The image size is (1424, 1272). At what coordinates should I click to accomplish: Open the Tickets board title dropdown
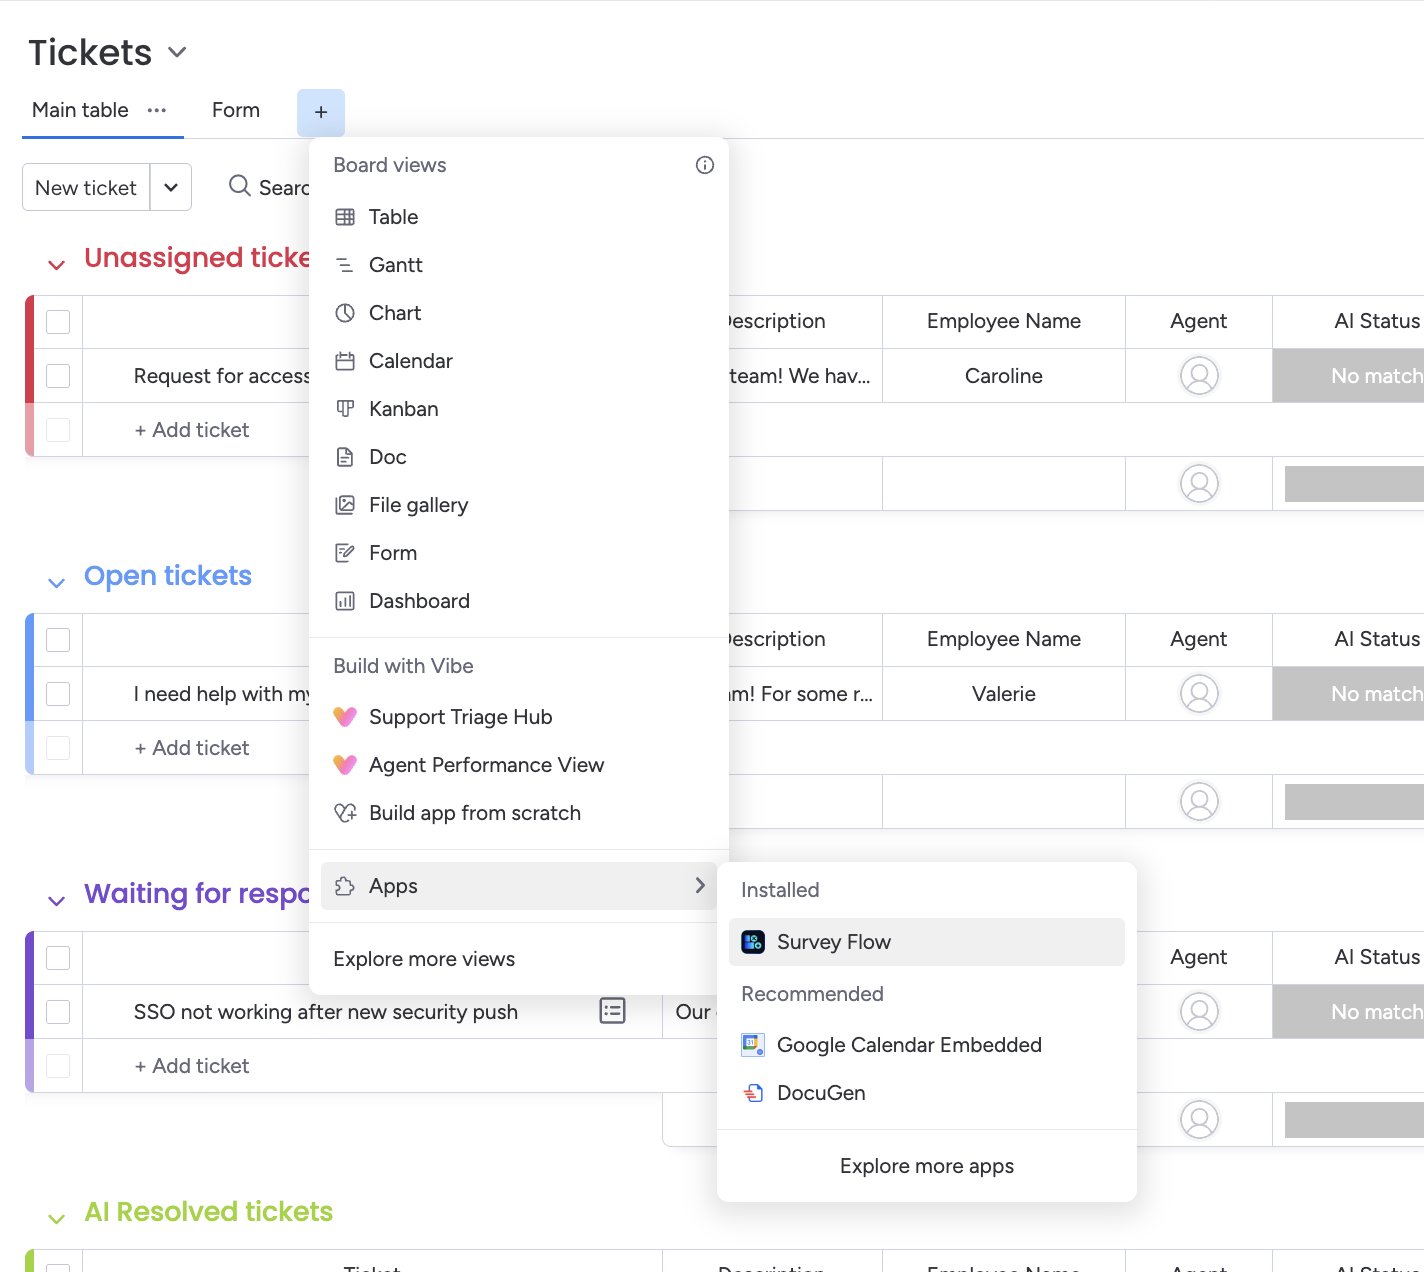(177, 52)
